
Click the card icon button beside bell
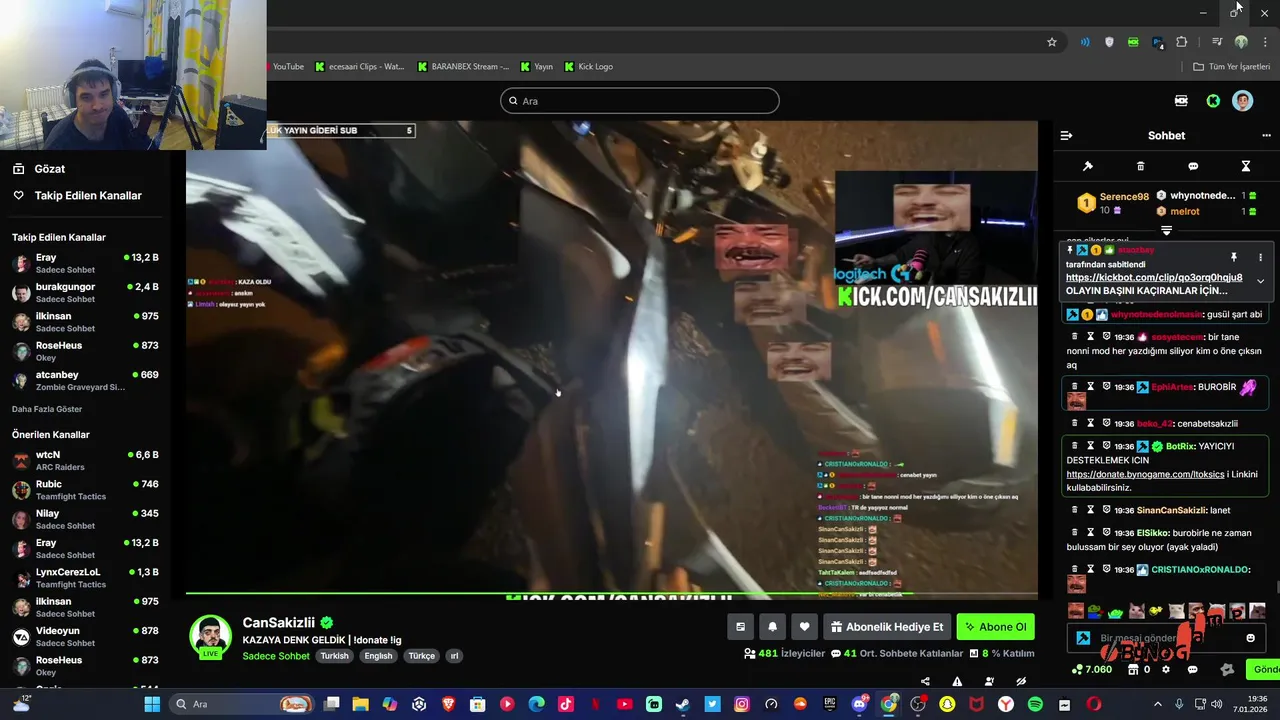(x=740, y=627)
